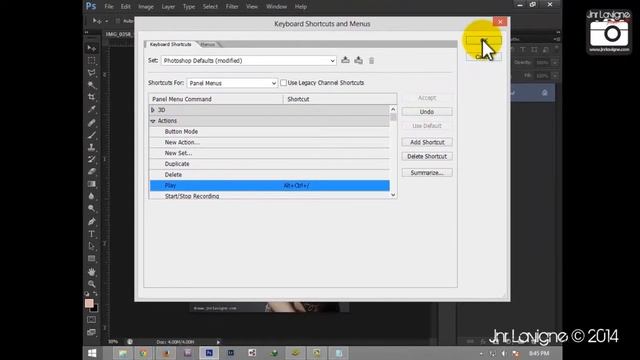
Task: Open Chrome from the taskbar
Action: [144, 353]
